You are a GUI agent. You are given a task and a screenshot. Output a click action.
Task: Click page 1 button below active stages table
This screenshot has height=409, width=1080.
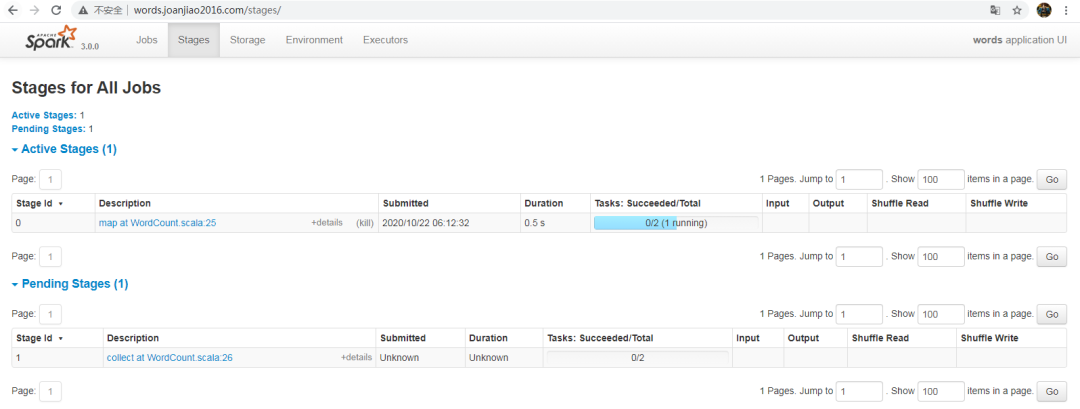tap(50, 257)
